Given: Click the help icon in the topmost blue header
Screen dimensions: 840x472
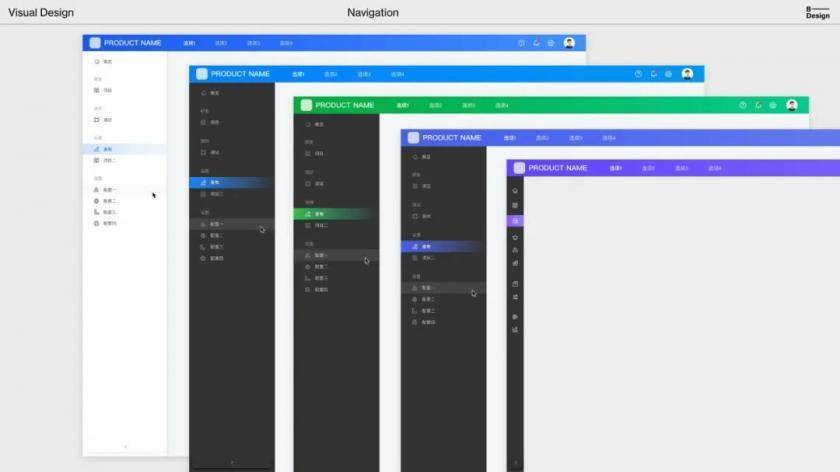Looking at the screenshot, I should (521, 43).
